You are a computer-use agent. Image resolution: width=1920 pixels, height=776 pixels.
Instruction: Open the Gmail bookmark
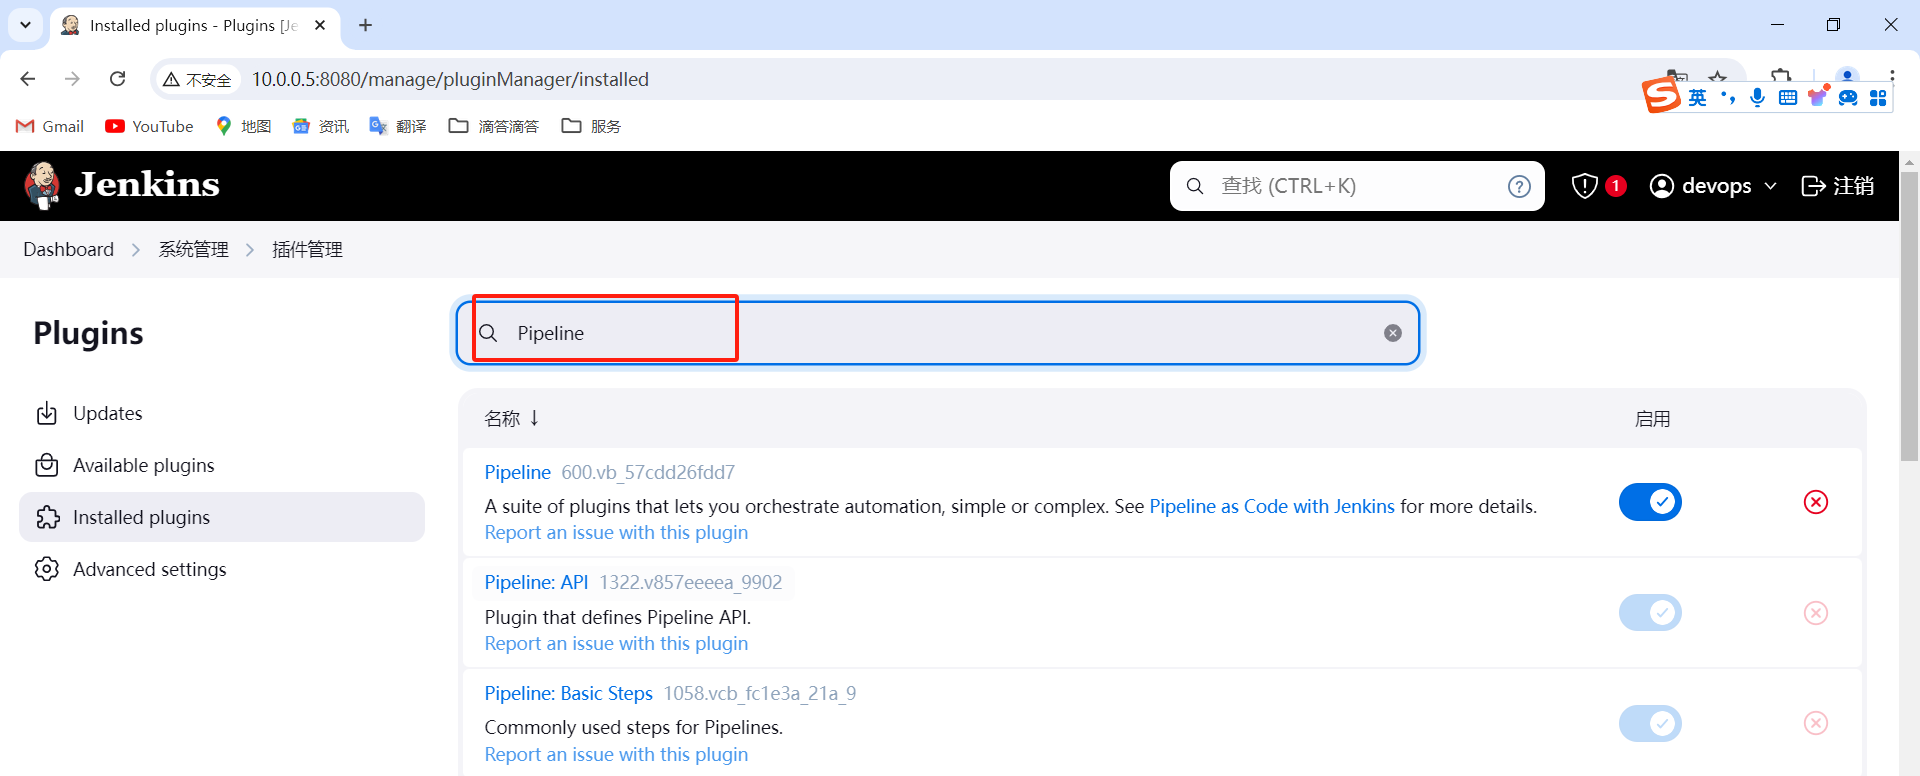[x=50, y=126]
